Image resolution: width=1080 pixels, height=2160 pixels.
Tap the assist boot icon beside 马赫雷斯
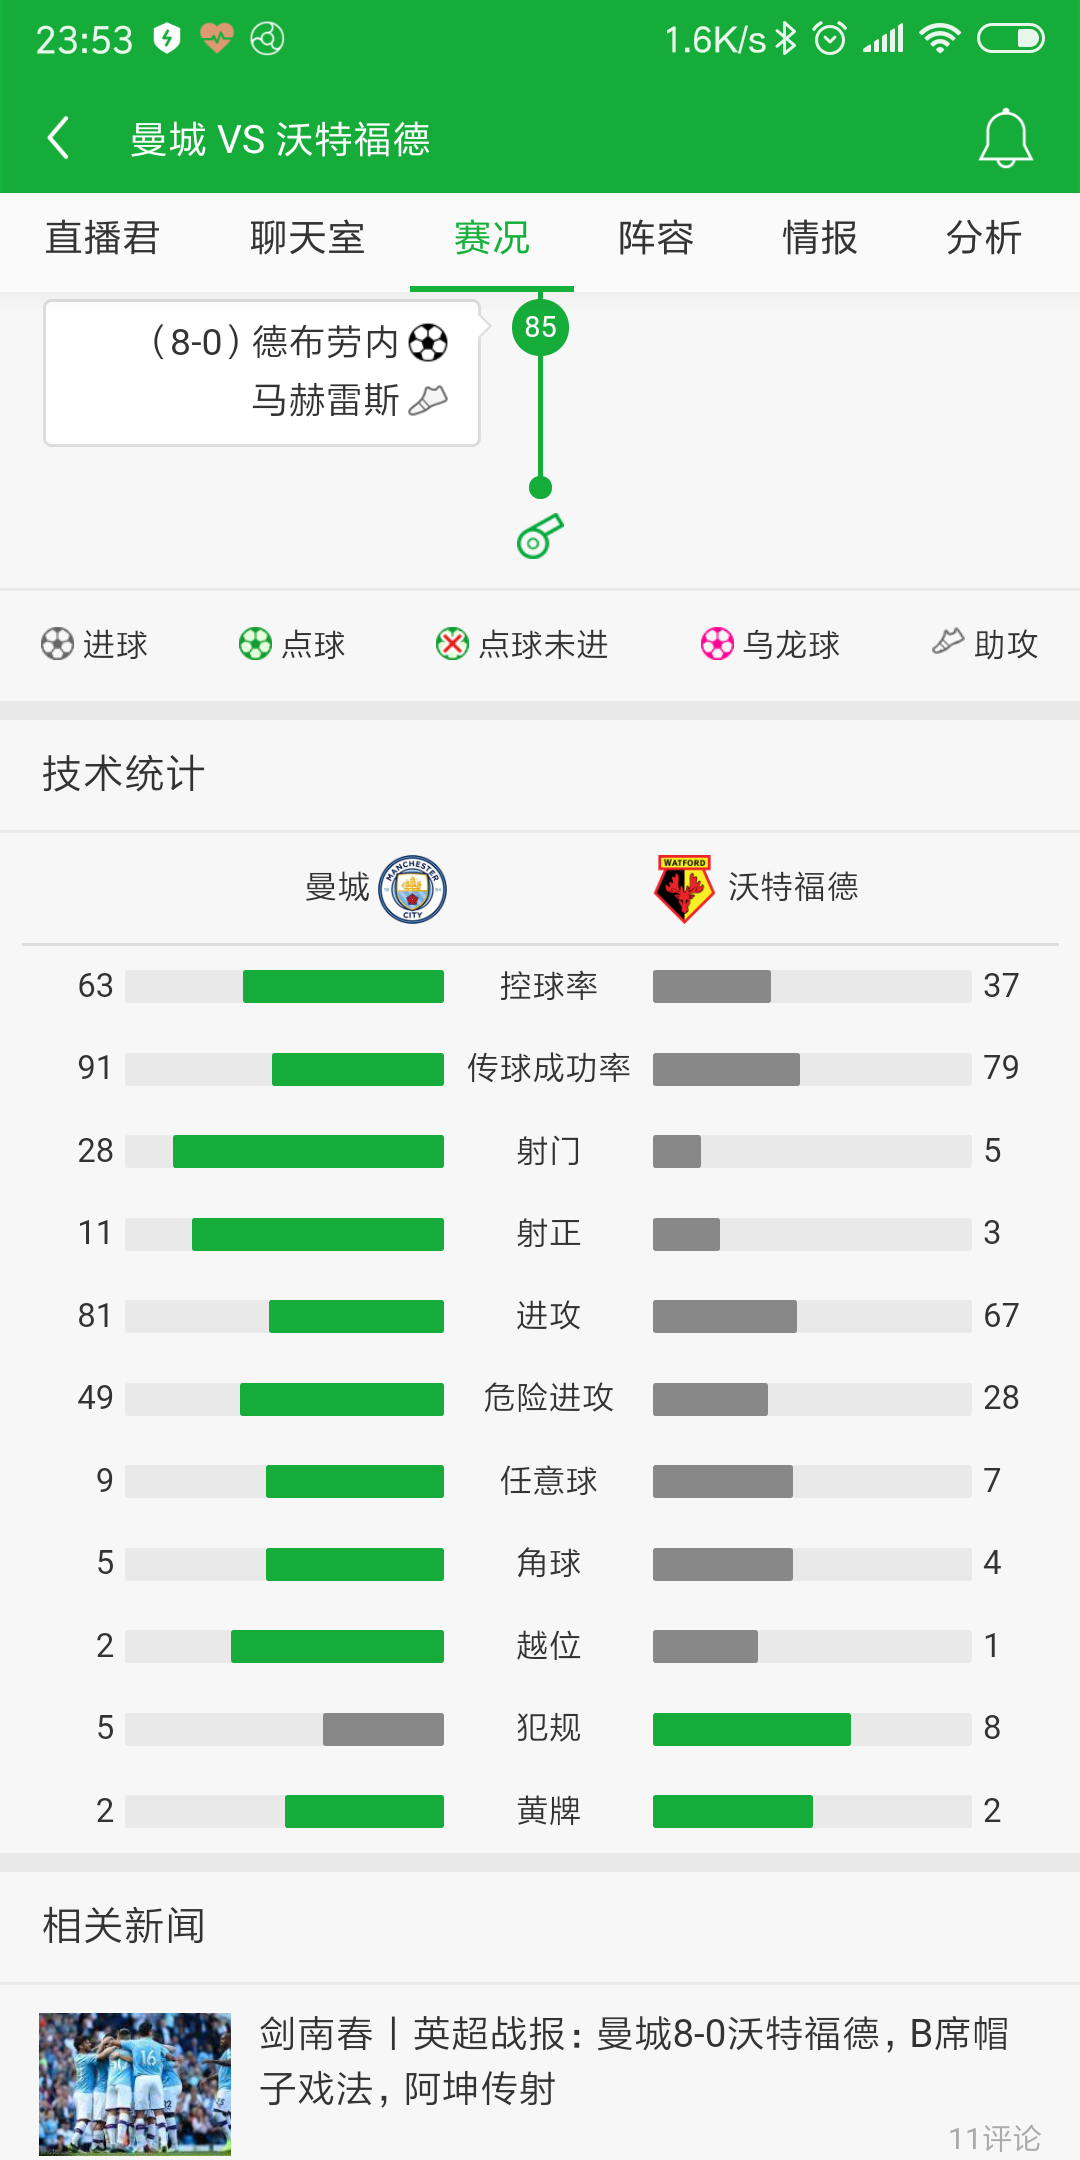coord(428,401)
